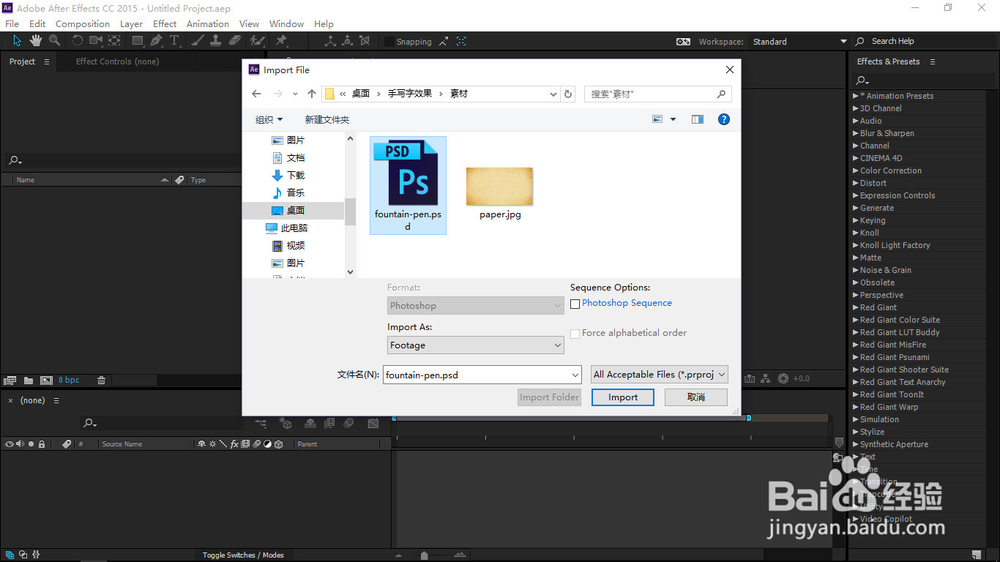Click the back arrow in Import dialog
Screen dimensions: 1000x562
click(x=256, y=94)
